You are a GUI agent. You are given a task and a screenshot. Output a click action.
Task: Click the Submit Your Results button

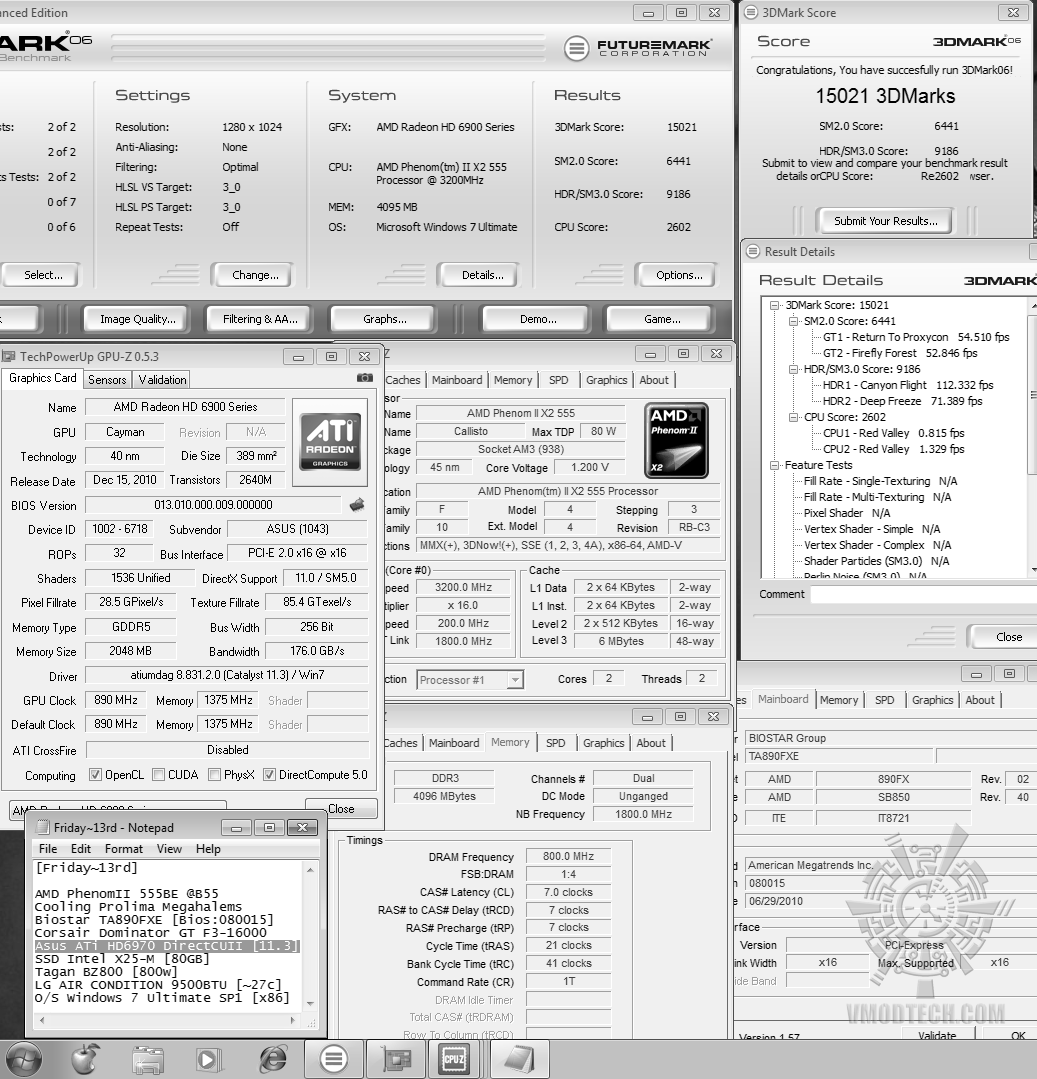point(886,221)
